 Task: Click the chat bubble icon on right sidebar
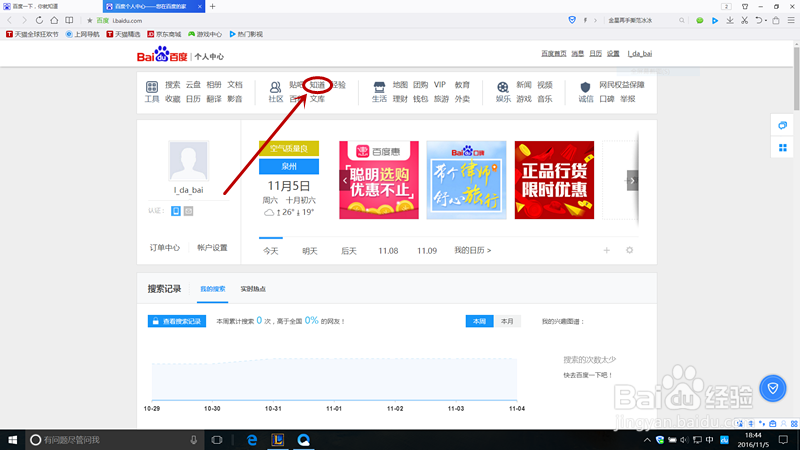[x=783, y=125]
